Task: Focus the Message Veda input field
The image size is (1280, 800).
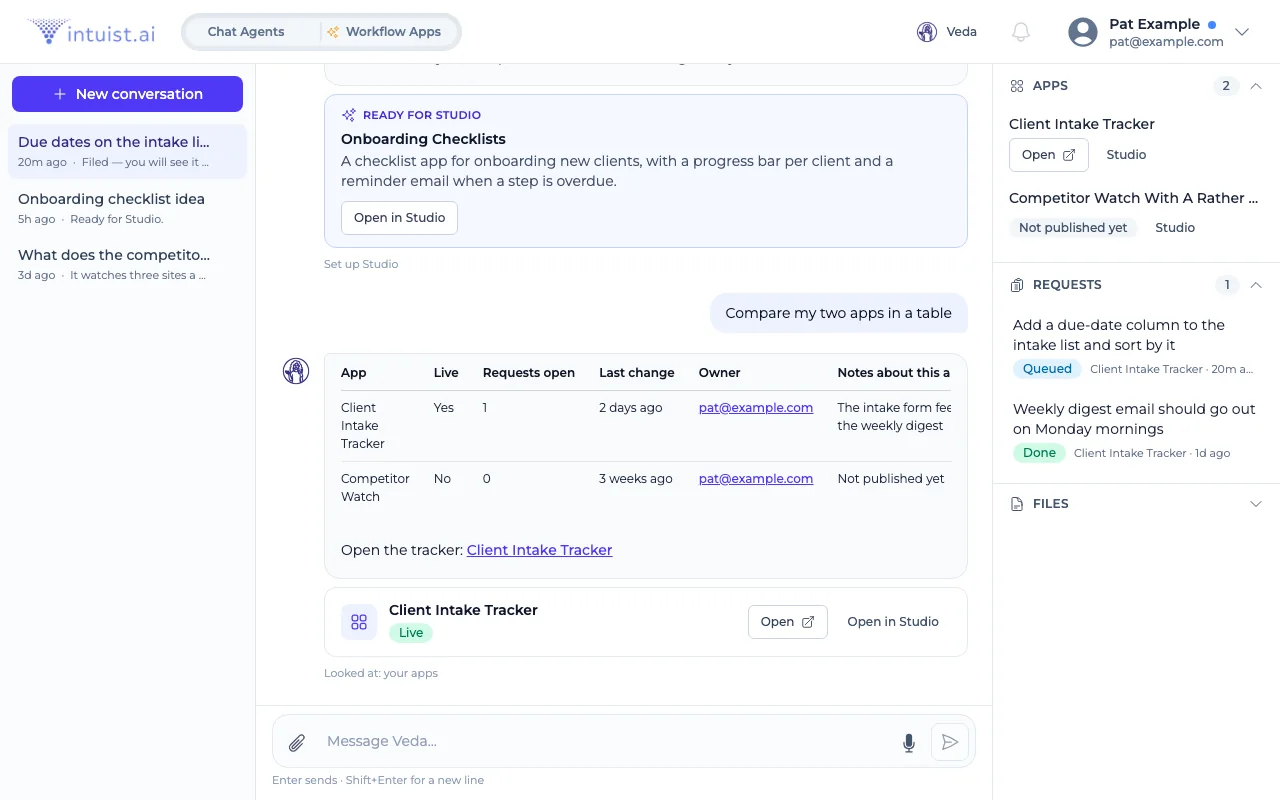Action: 606,742
